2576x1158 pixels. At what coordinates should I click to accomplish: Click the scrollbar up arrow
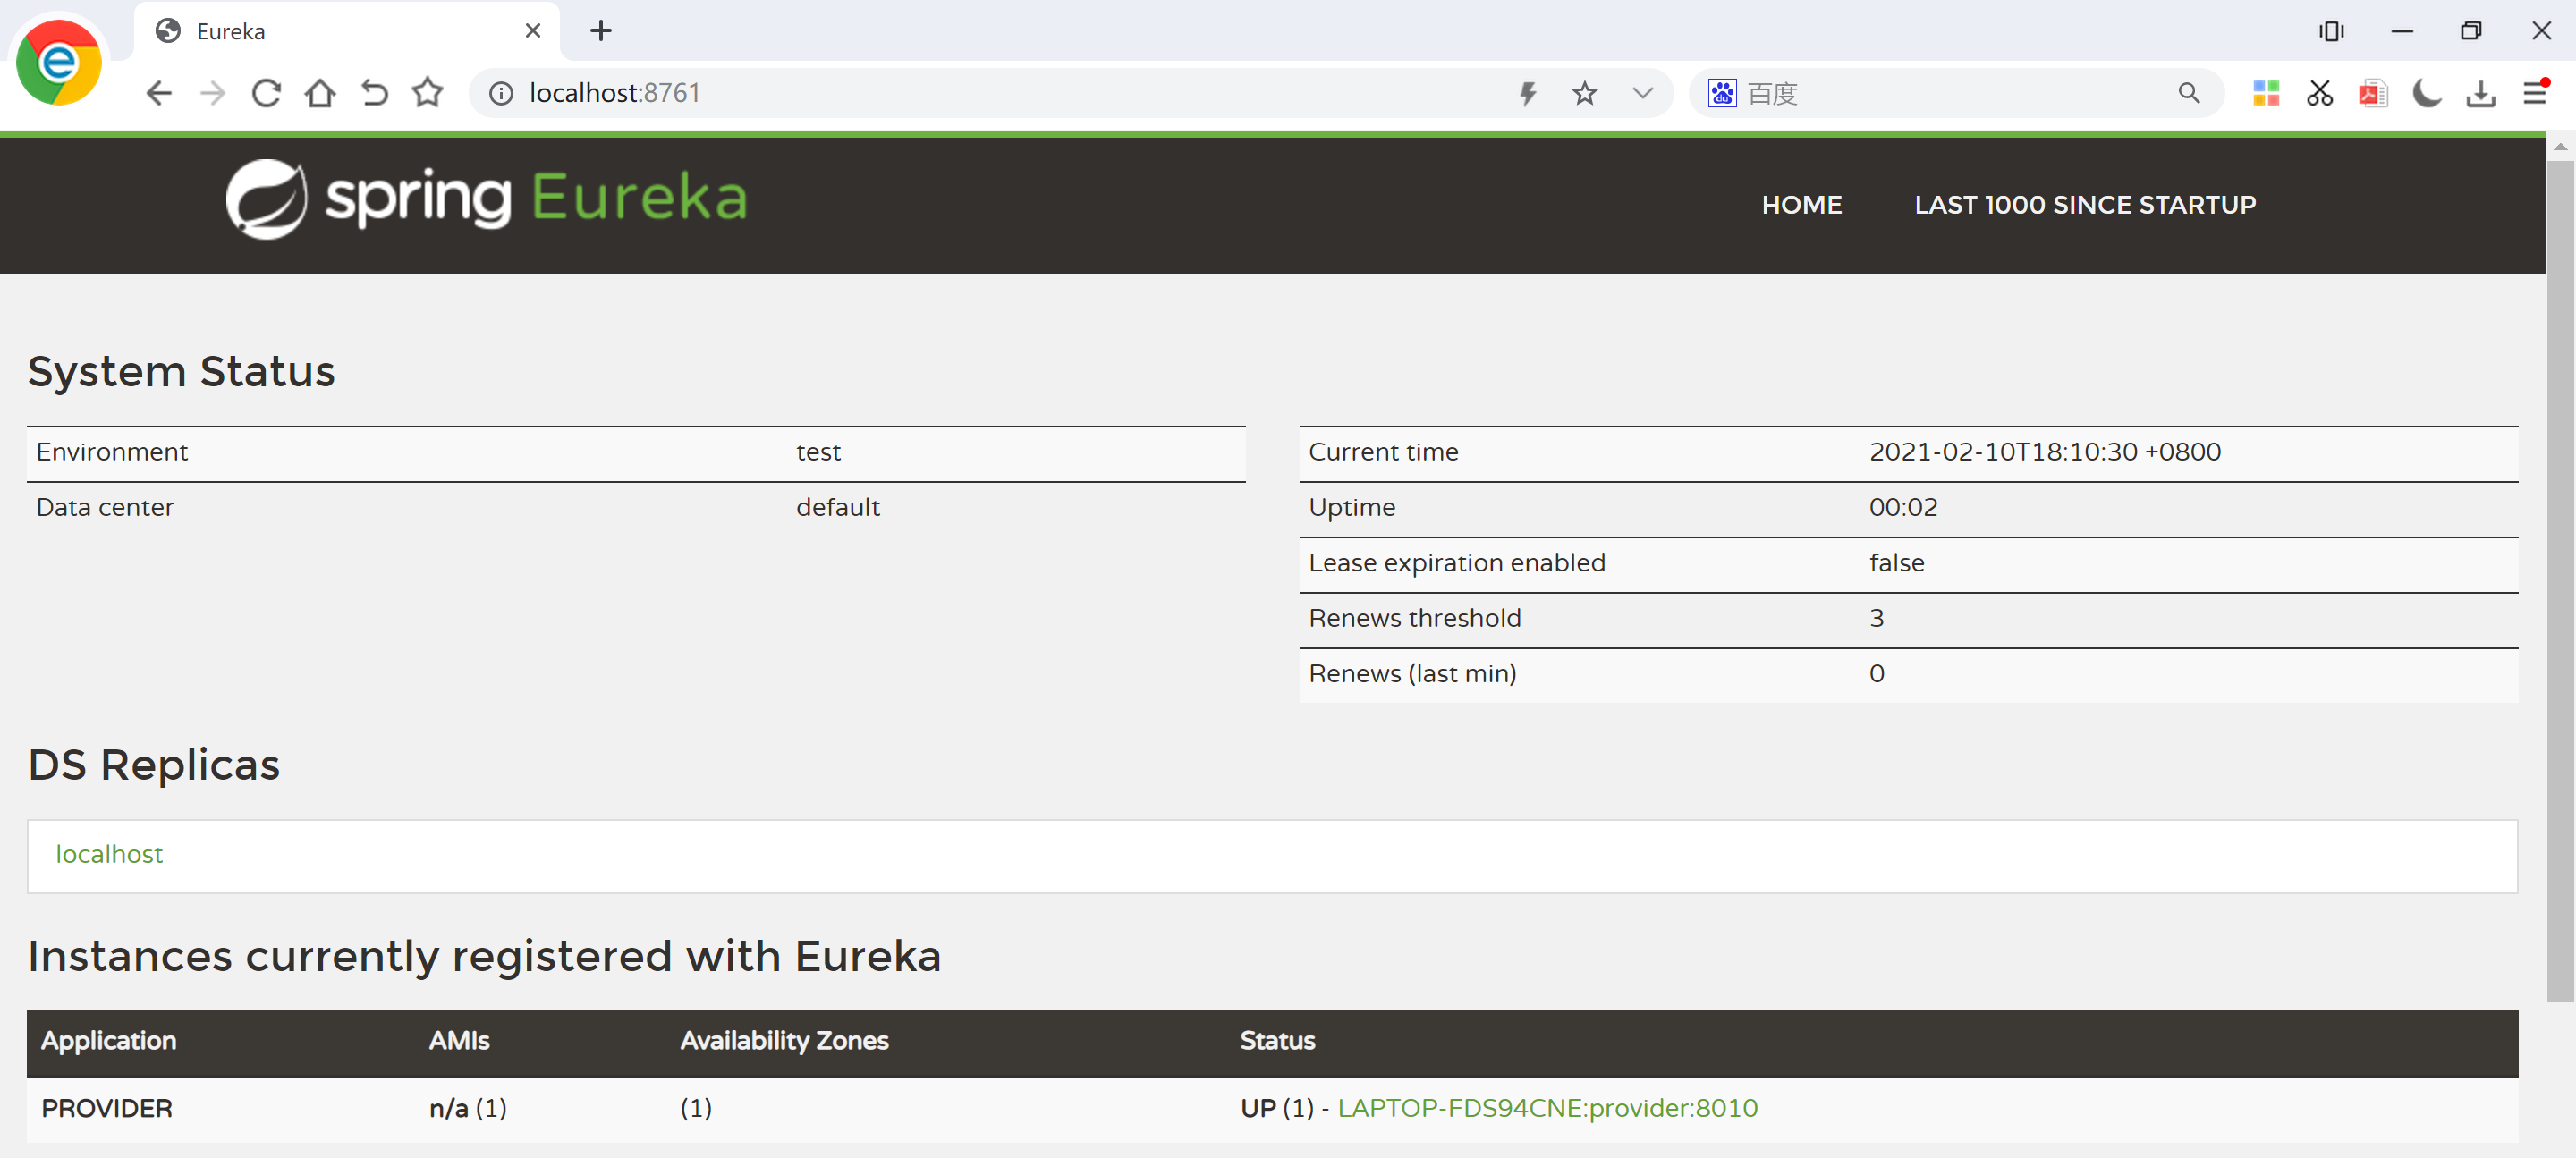point(2559,147)
